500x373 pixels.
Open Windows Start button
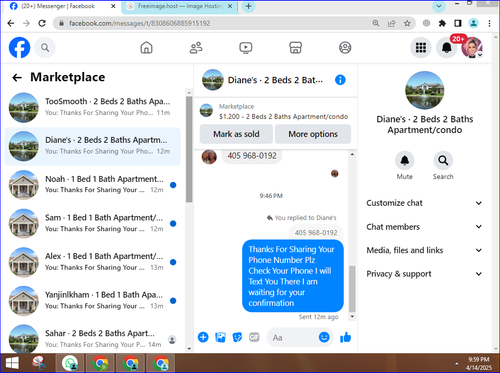tap(12, 363)
